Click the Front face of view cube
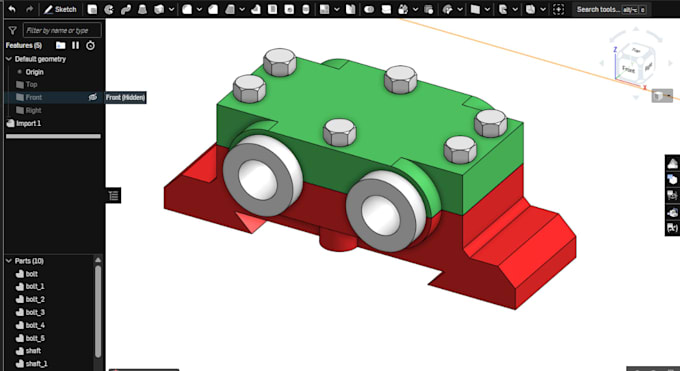 [x=628, y=69]
